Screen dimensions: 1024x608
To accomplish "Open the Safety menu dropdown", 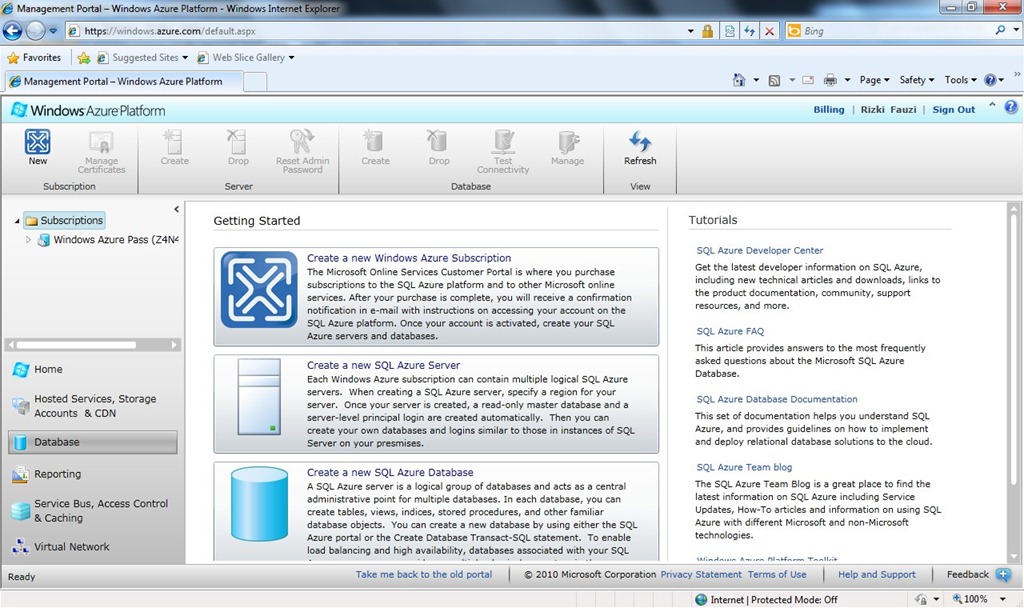I will pyautogui.click(x=917, y=80).
